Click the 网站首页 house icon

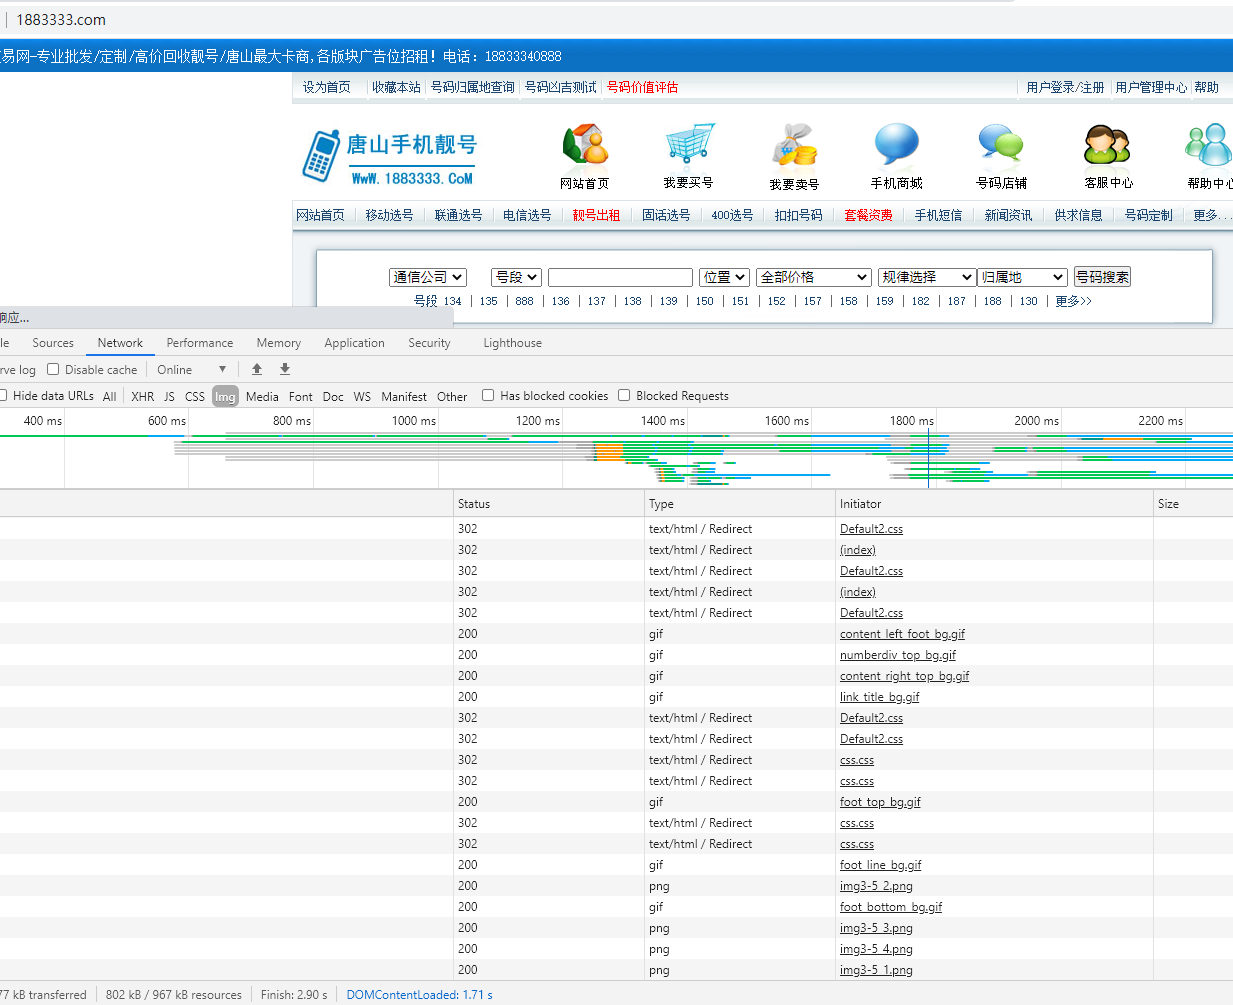click(585, 145)
